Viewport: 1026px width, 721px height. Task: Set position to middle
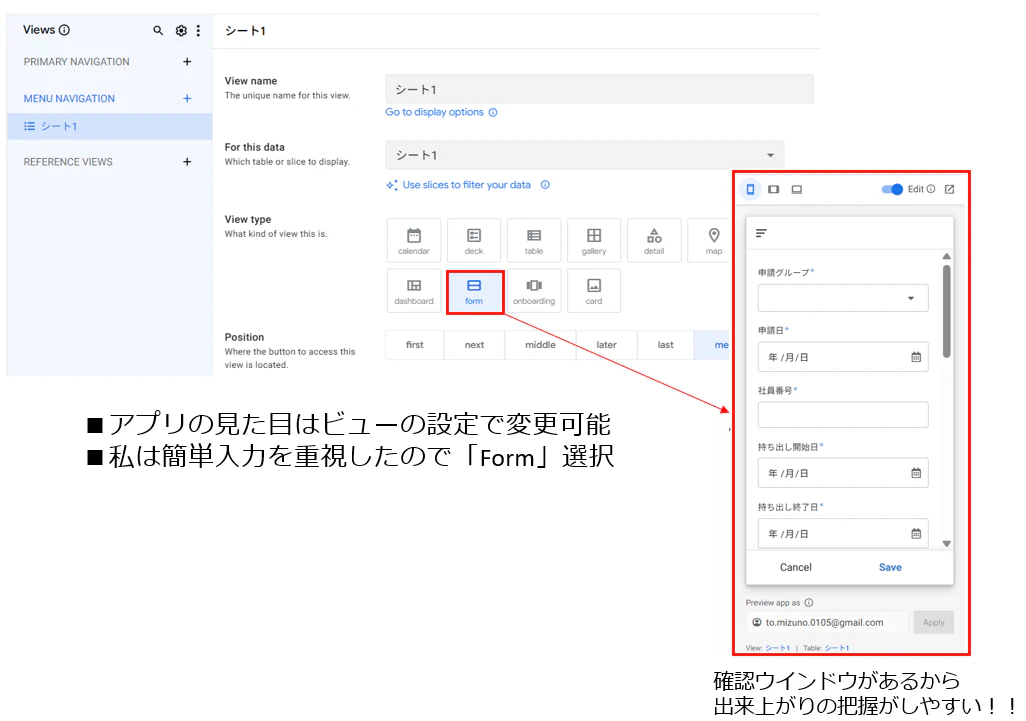click(540, 345)
